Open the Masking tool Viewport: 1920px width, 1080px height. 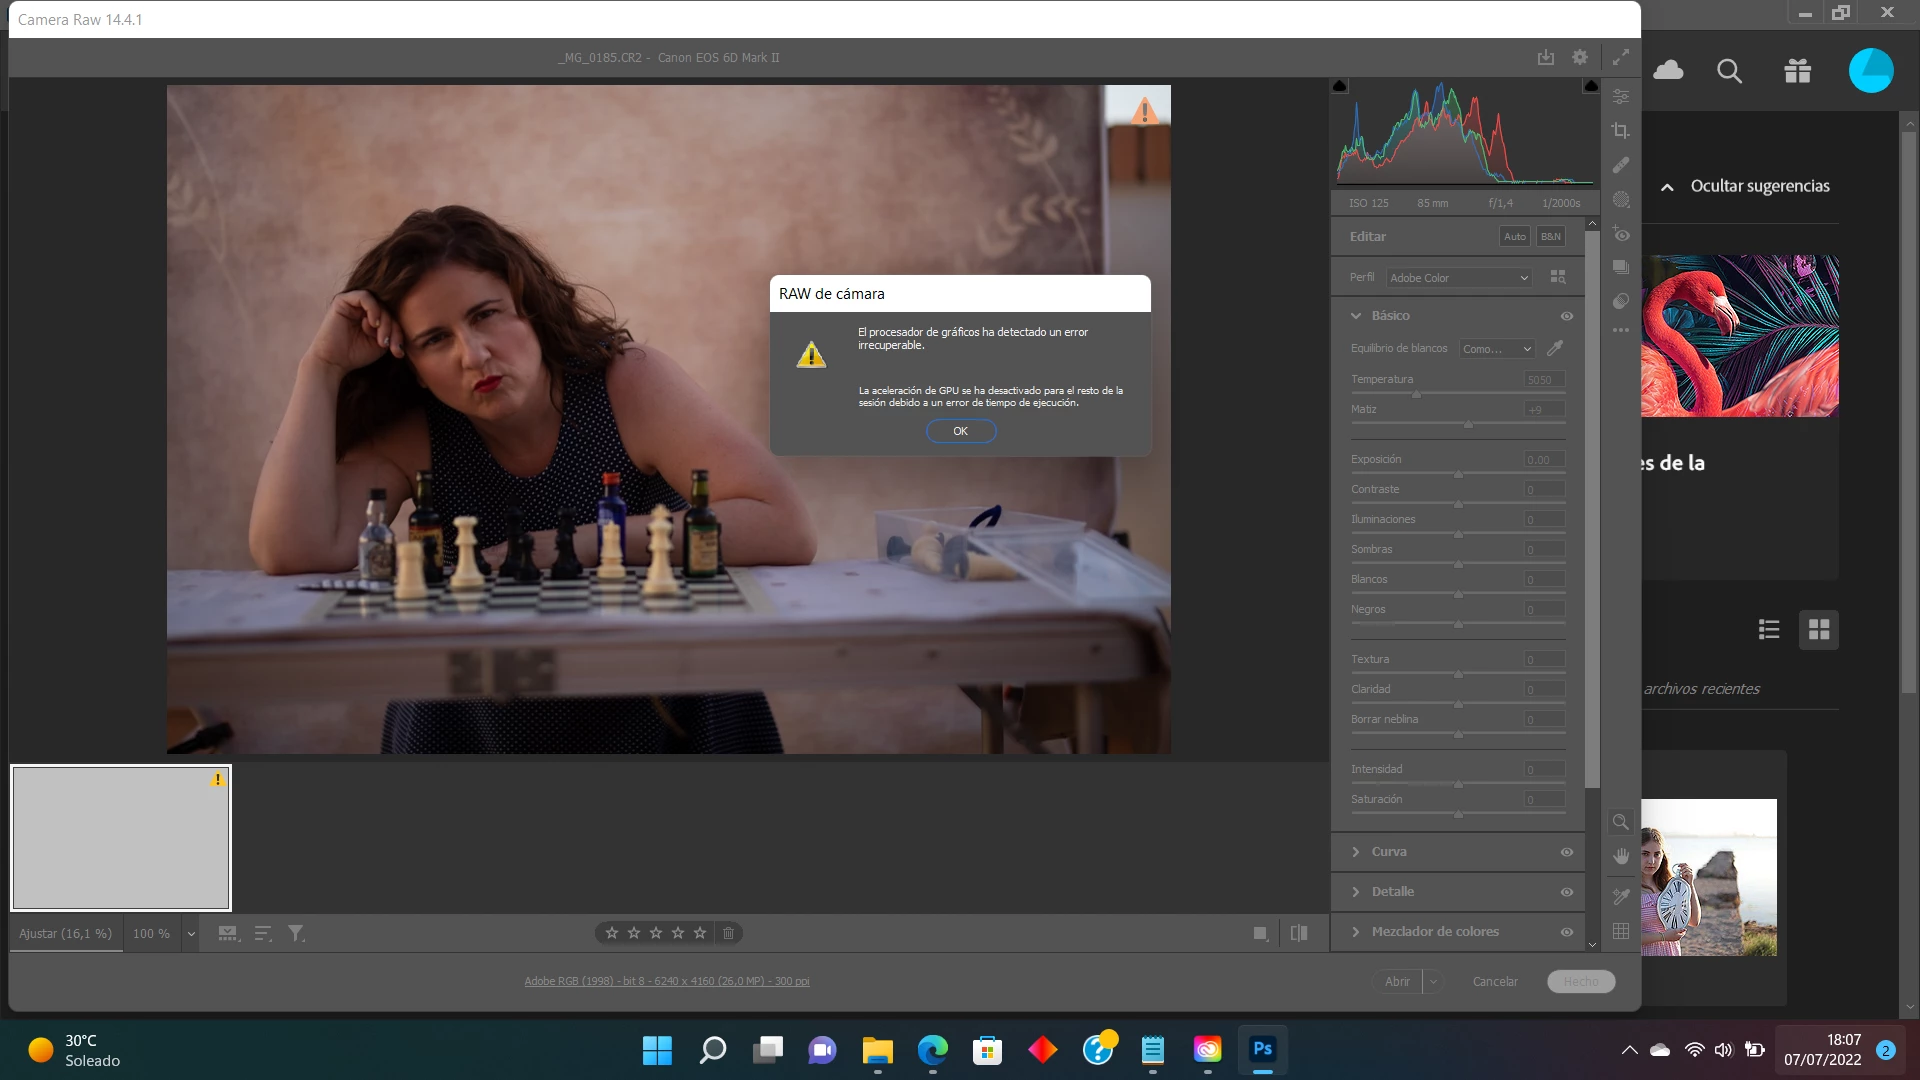(1621, 200)
